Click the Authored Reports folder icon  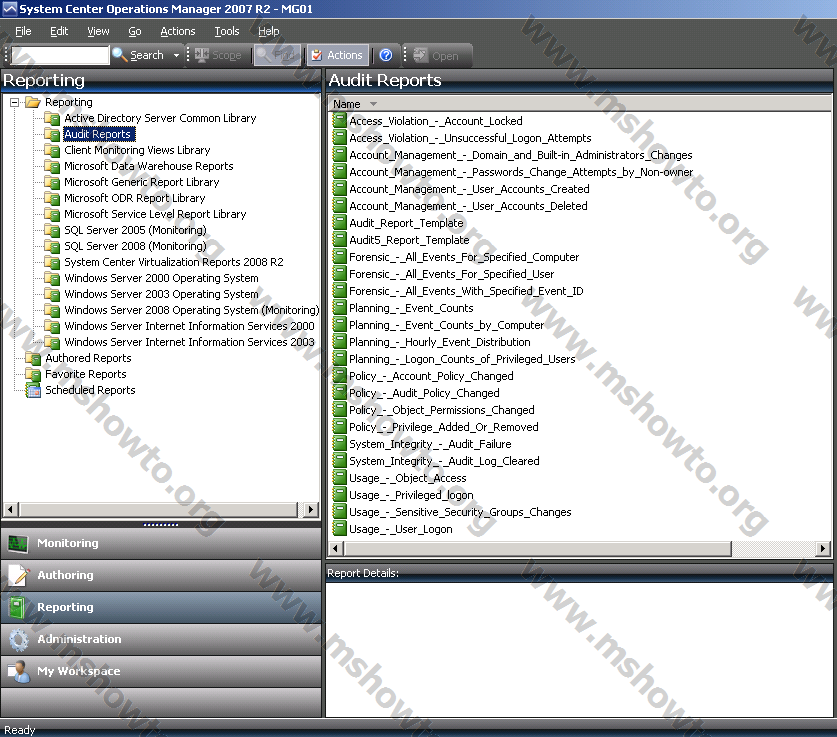pos(33,358)
